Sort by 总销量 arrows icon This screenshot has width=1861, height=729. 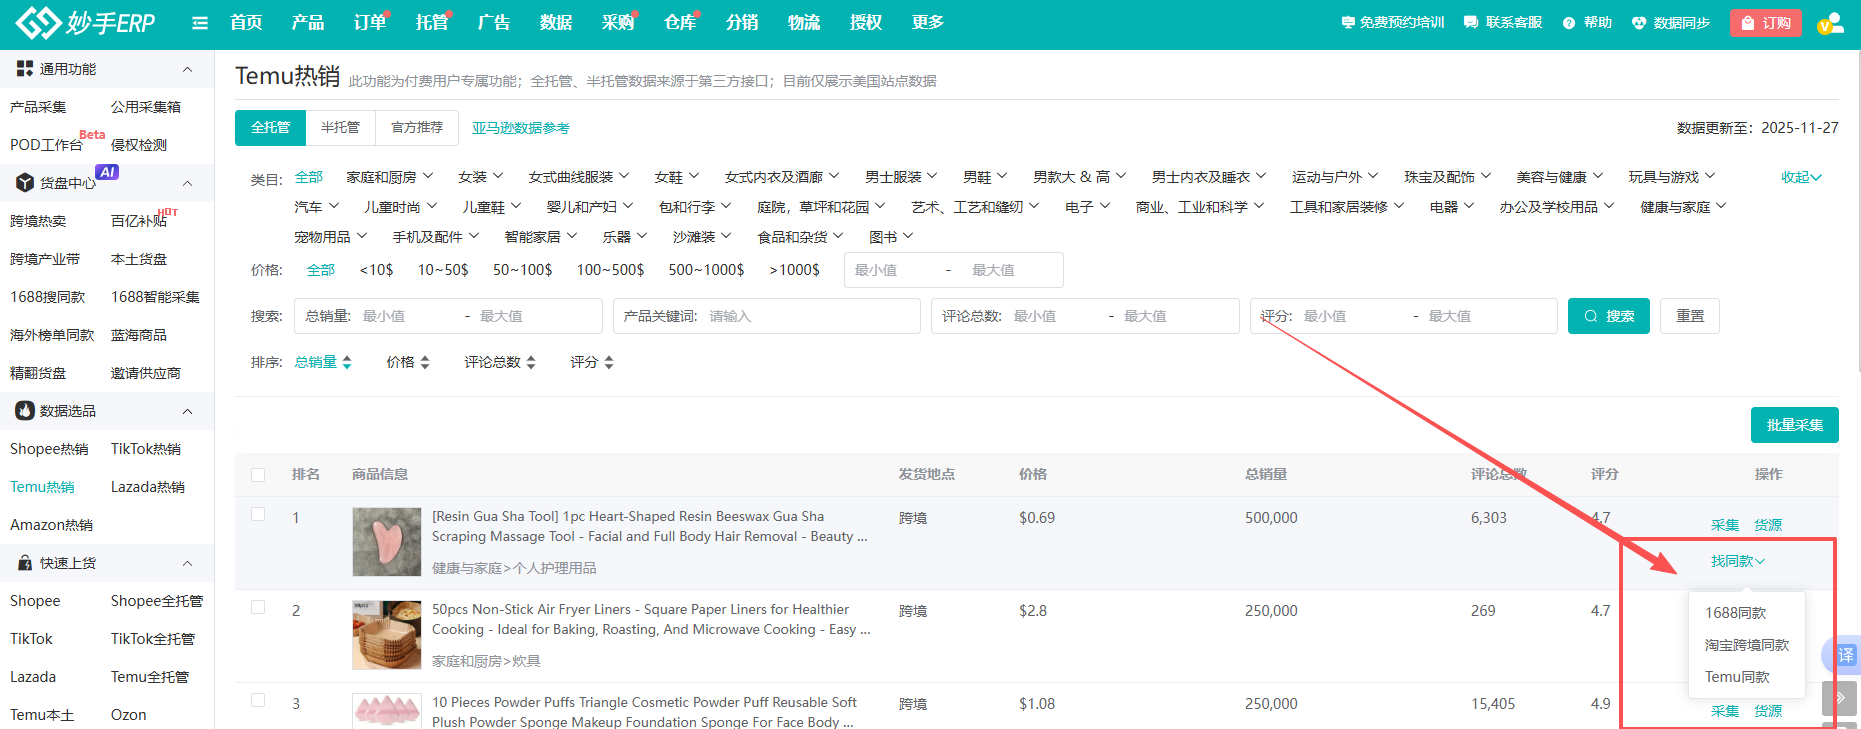(x=347, y=363)
